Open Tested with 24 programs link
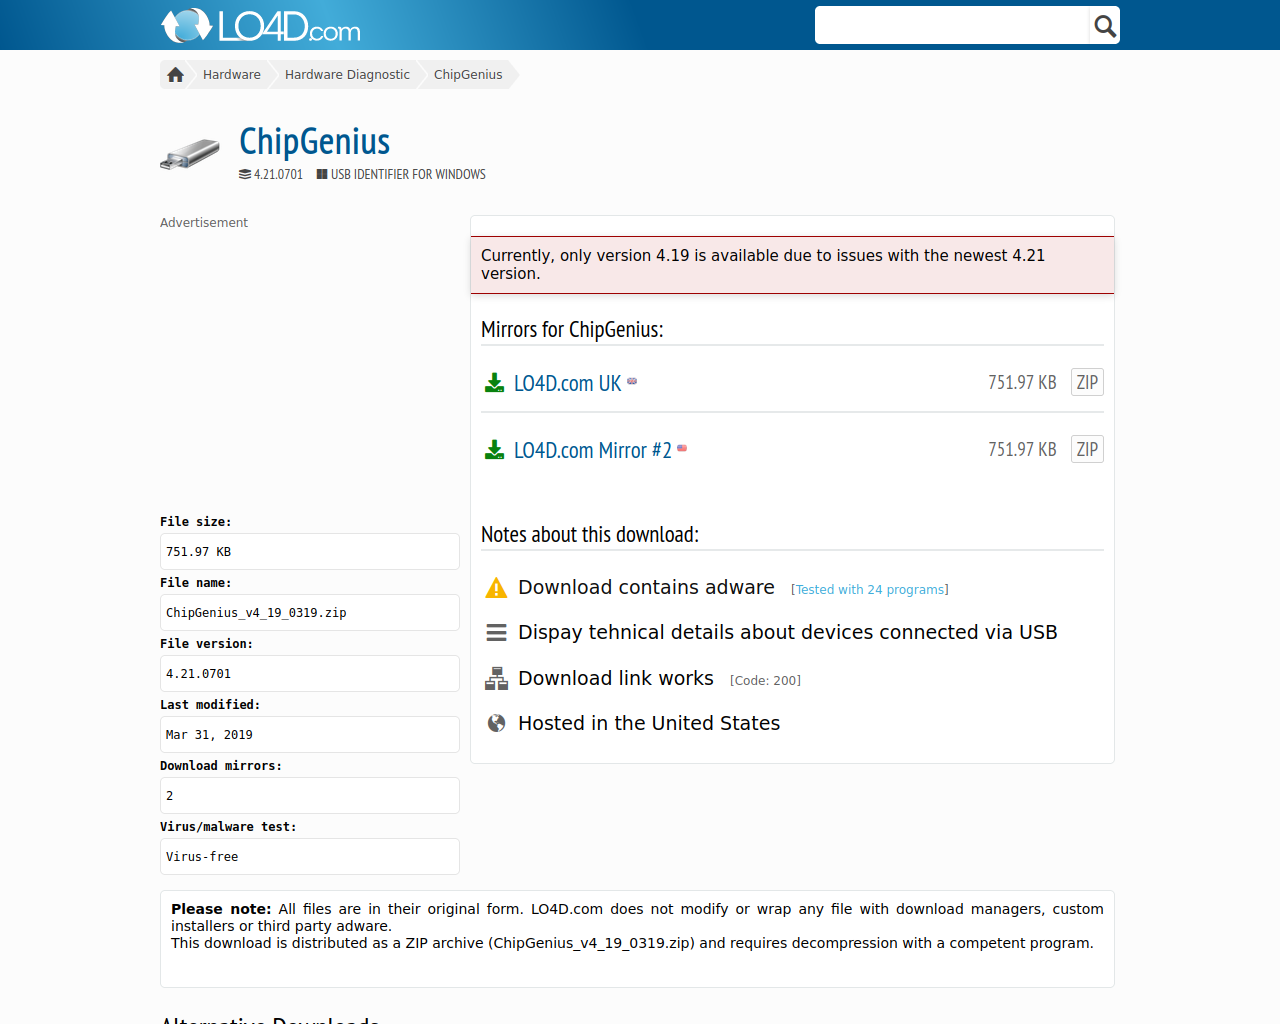The height and width of the screenshot is (1024, 1280). [870, 590]
